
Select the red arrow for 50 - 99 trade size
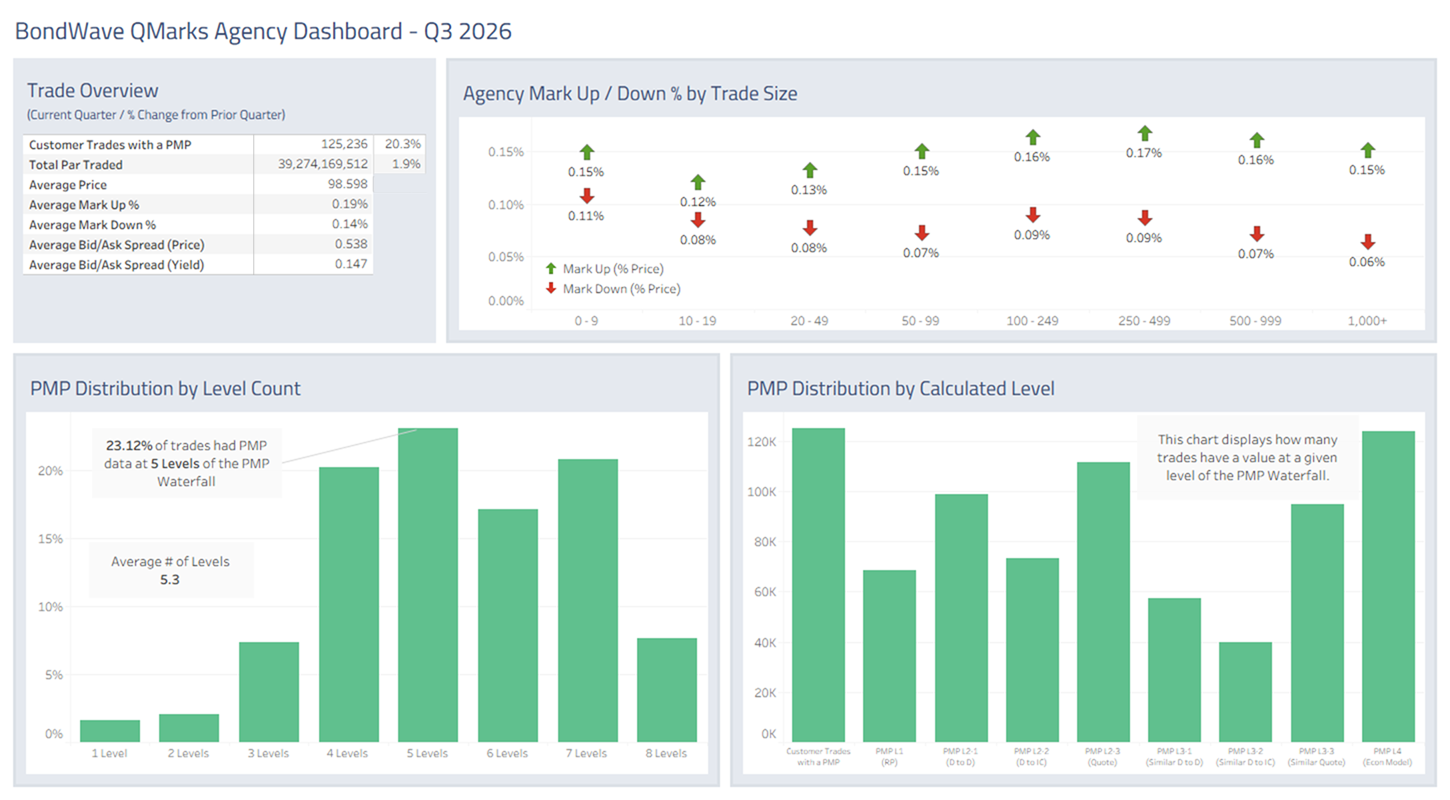pos(921,234)
